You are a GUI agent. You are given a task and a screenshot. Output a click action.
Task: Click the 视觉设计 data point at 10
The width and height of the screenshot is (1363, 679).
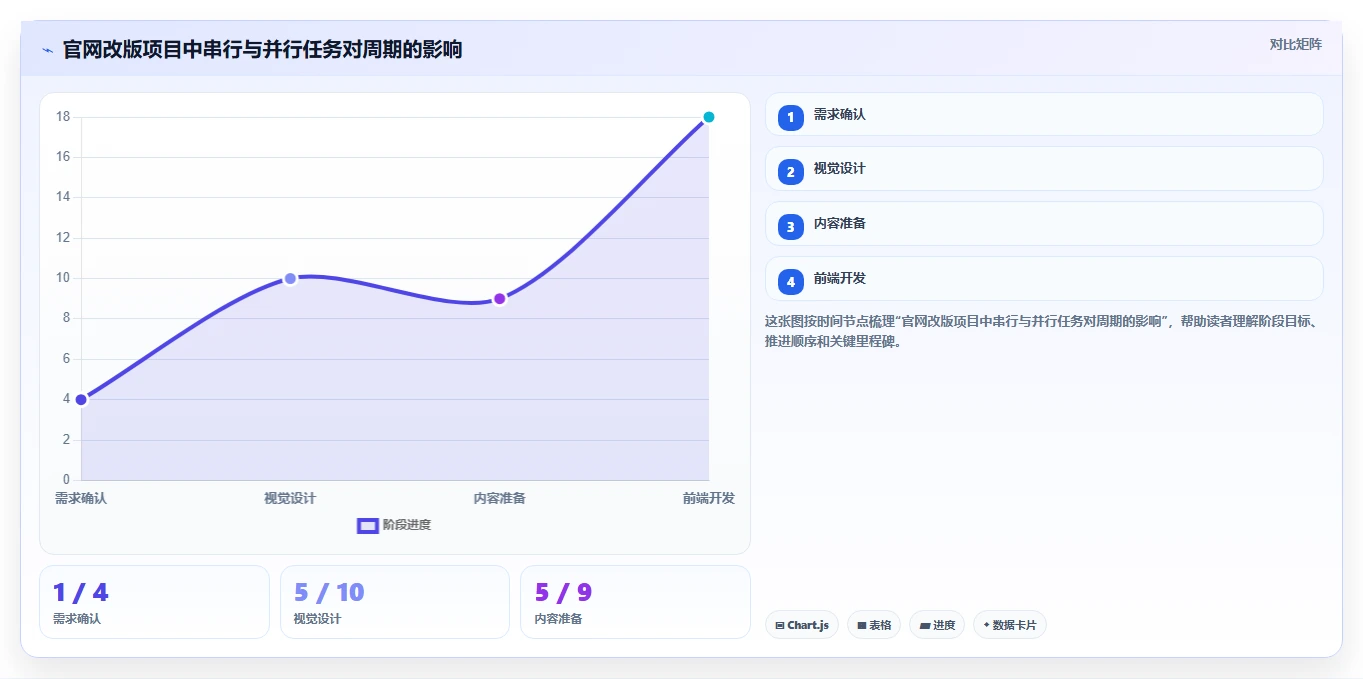[x=290, y=279]
